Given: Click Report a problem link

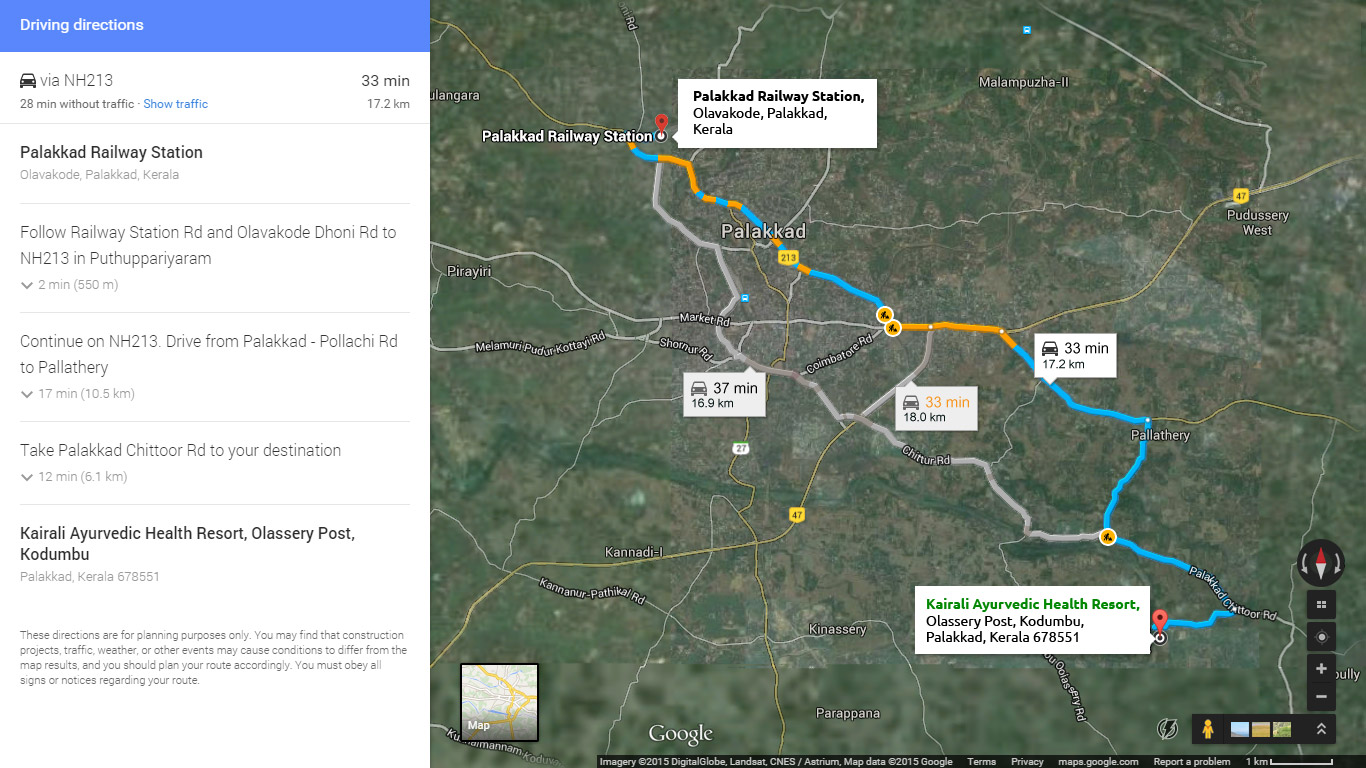Looking at the screenshot, I should (1192, 762).
